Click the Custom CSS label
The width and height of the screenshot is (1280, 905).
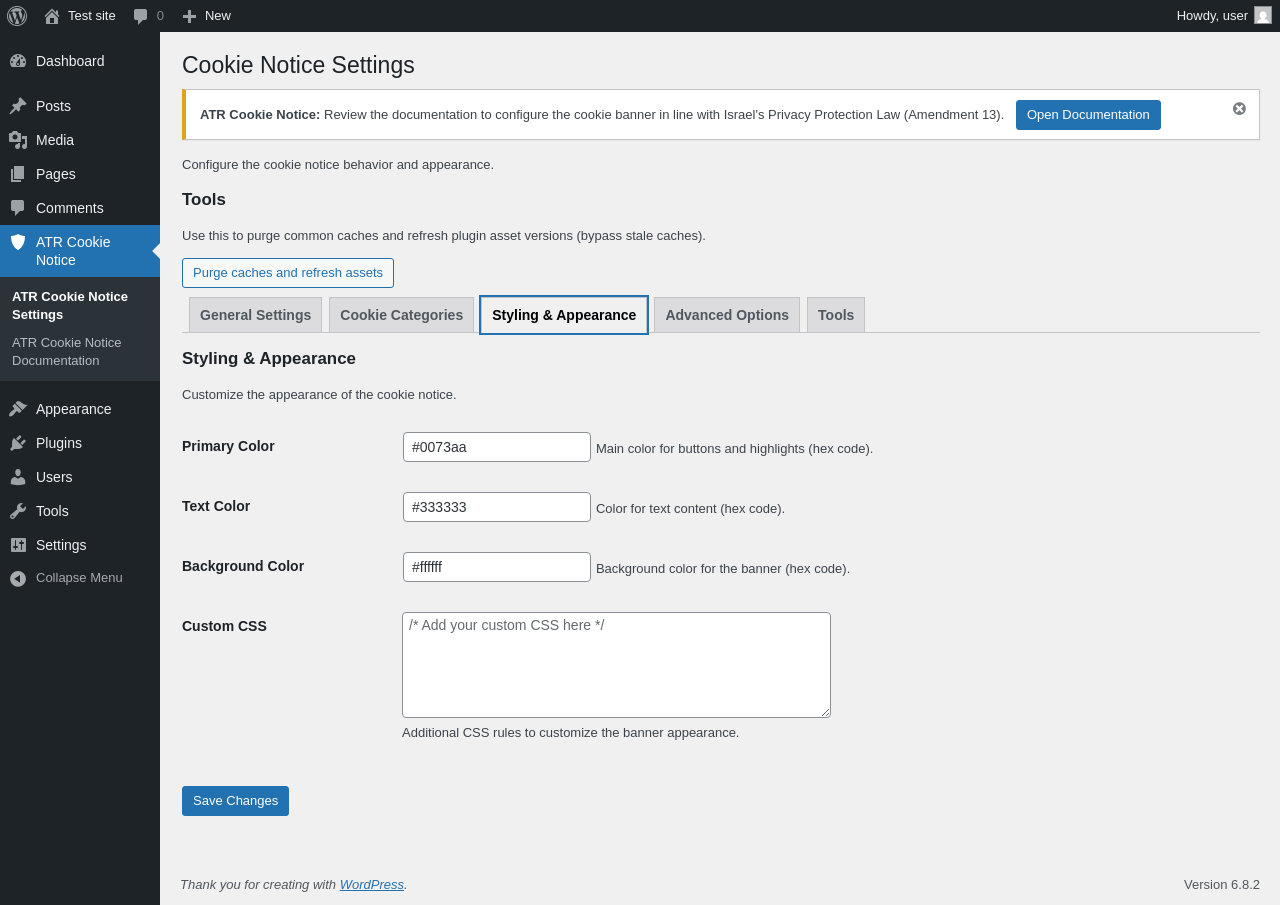224,626
